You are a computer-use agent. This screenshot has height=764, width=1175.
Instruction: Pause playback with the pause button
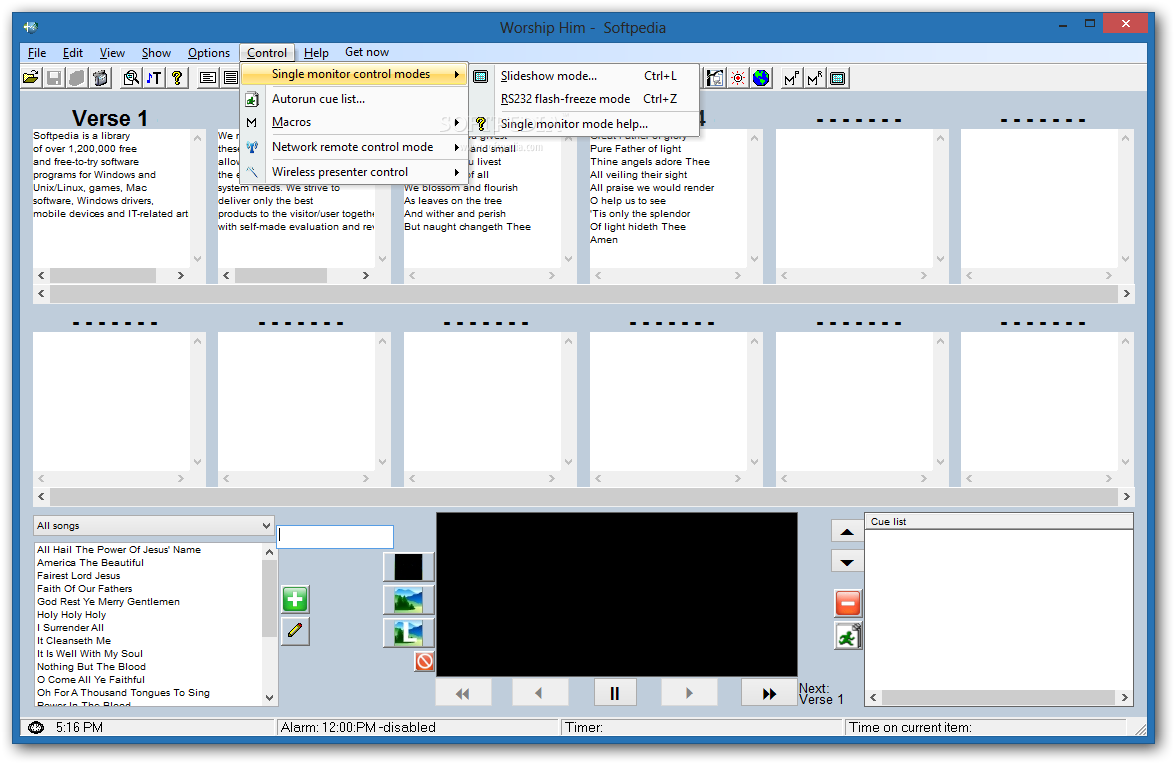[x=614, y=694]
